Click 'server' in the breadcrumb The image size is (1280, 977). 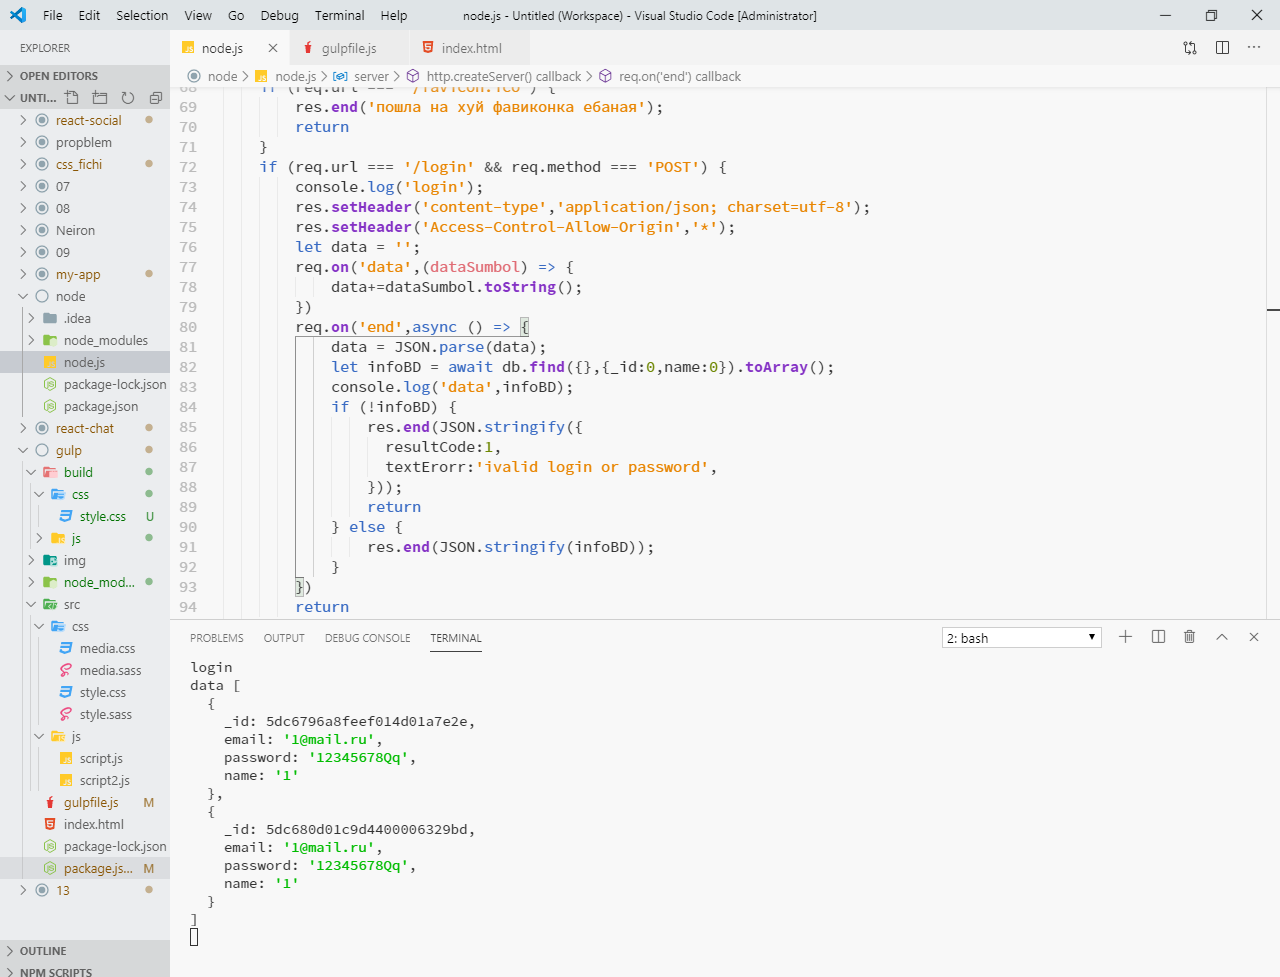pyautogui.click(x=371, y=77)
